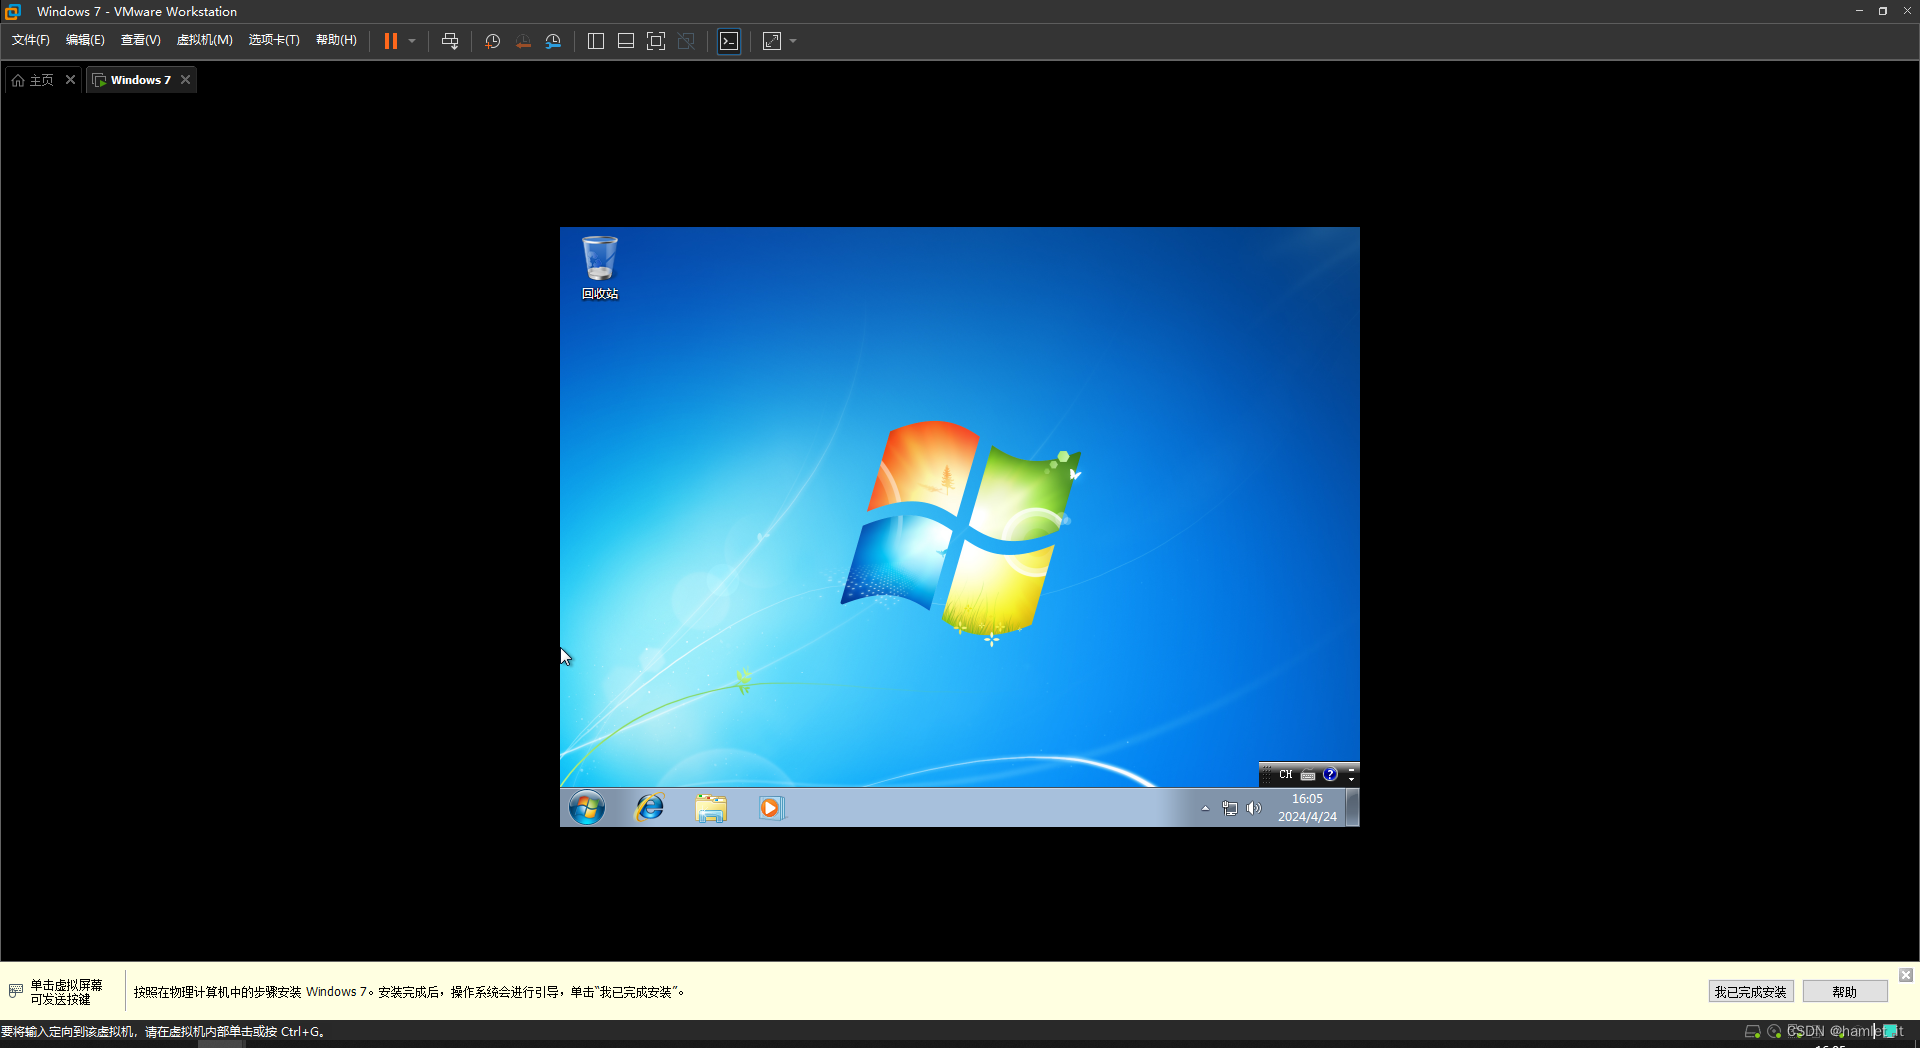Close the Windows 7 tab
Screen dimensions: 1920x1048
tap(185, 80)
